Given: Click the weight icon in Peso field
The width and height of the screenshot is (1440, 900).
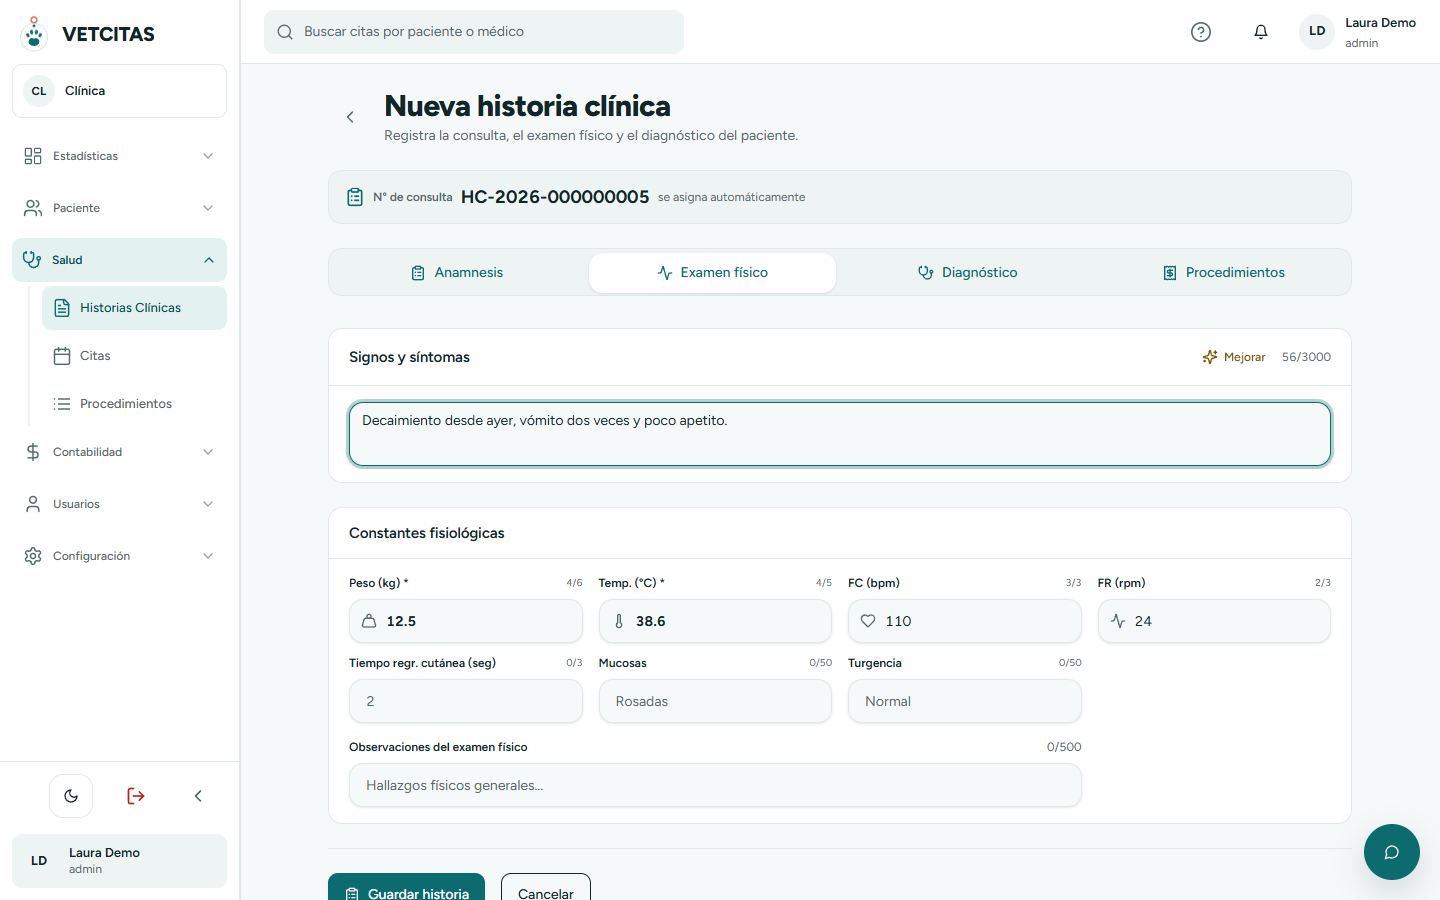Looking at the screenshot, I should click(x=369, y=621).
